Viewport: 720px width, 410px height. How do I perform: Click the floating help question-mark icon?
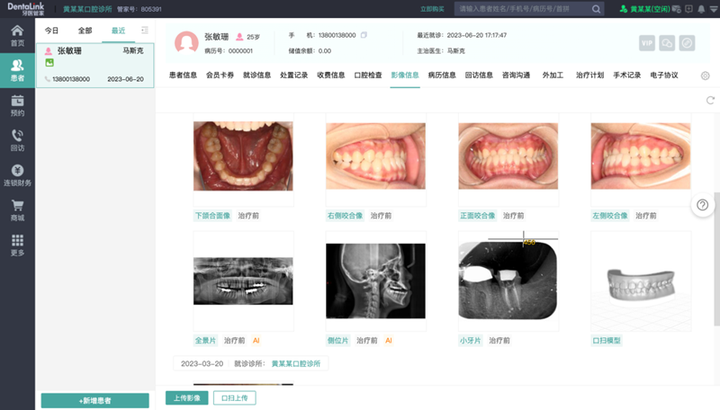[703, 205]
